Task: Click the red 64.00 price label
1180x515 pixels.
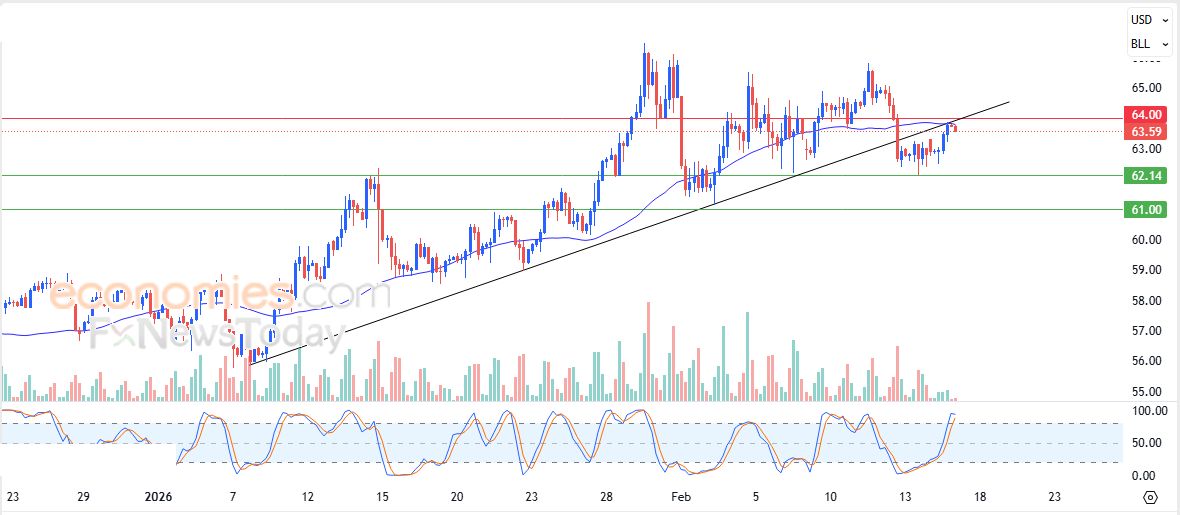Action: coord(1146,116)
